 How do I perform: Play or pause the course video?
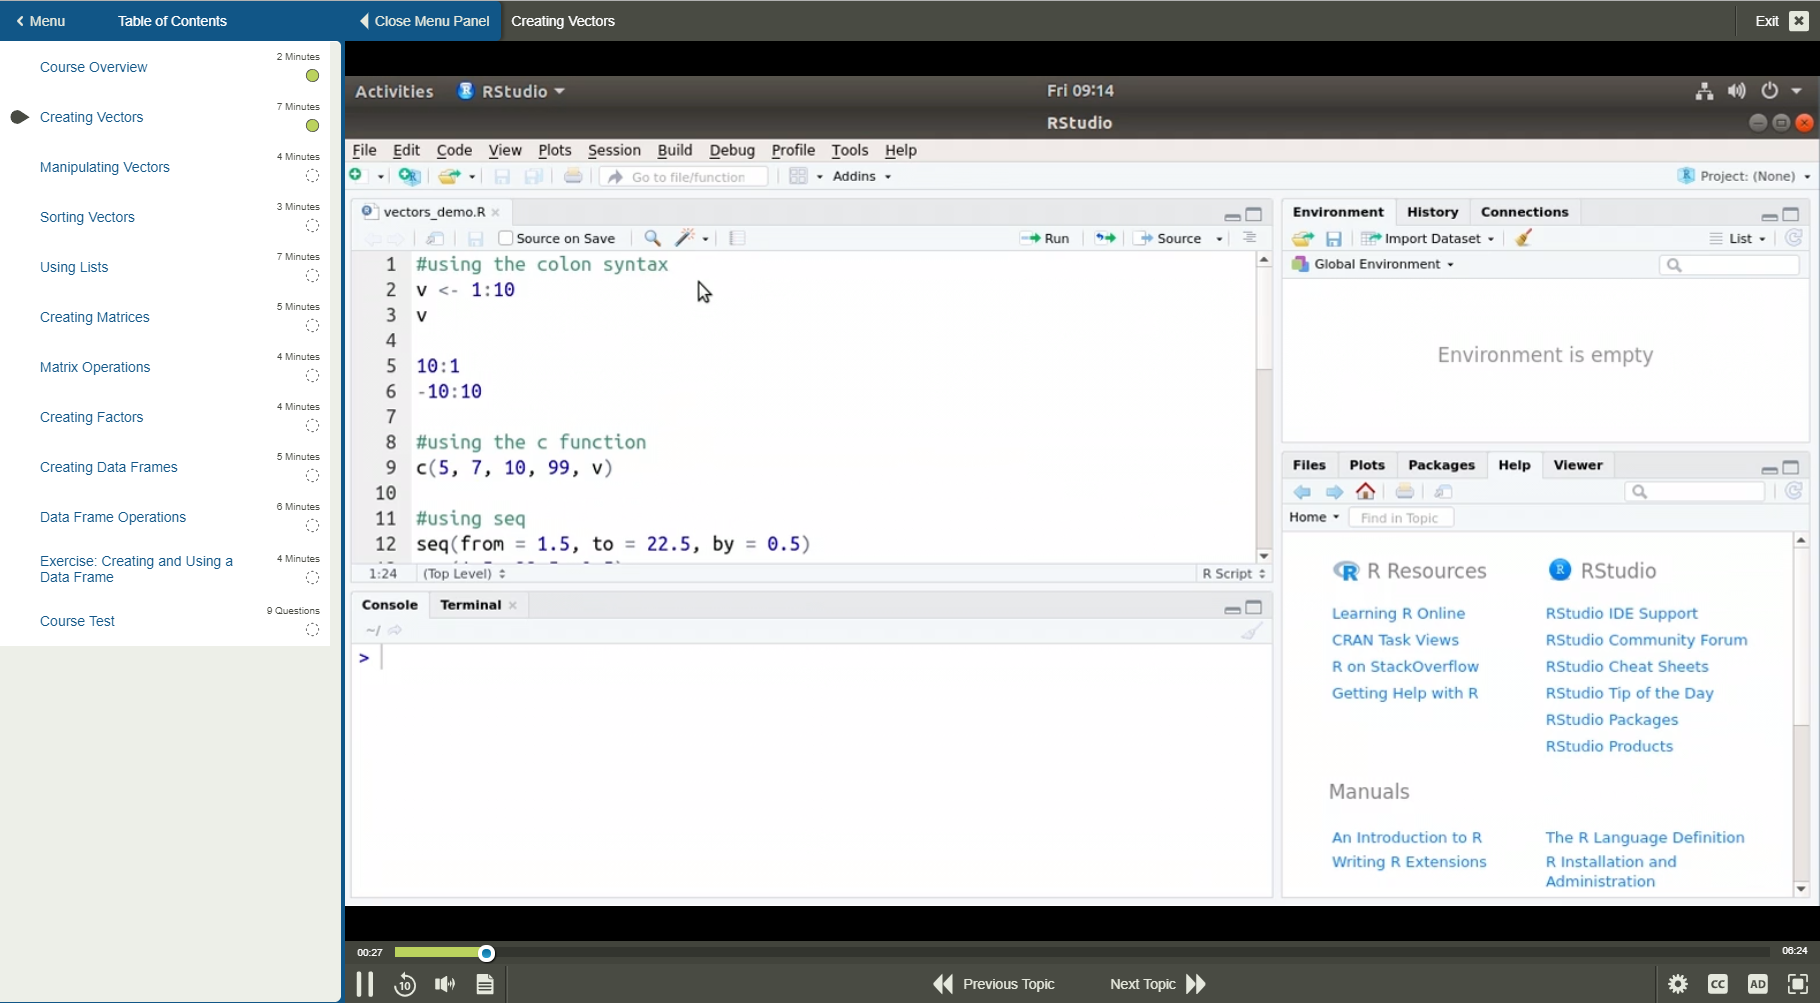coord(365,983)
